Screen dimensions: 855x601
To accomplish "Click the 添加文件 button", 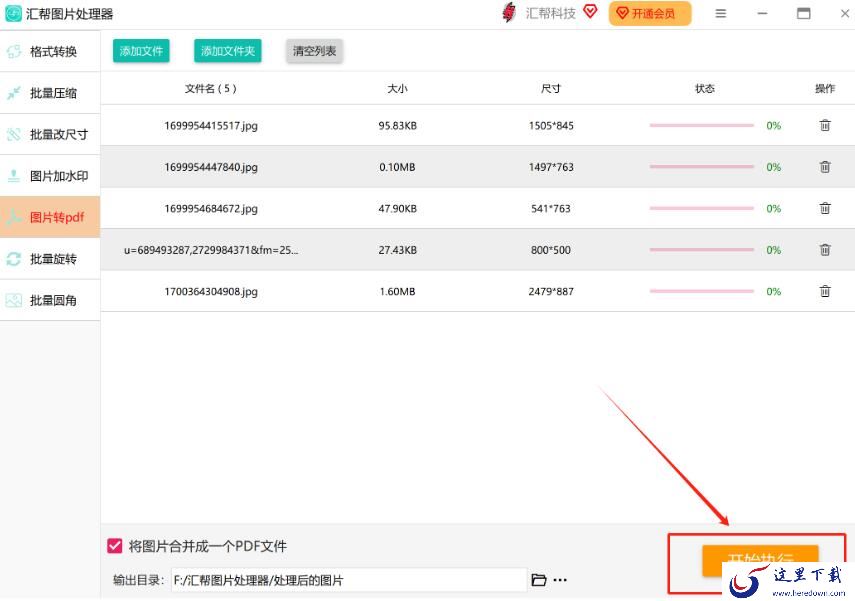I will tap(141, 51).
